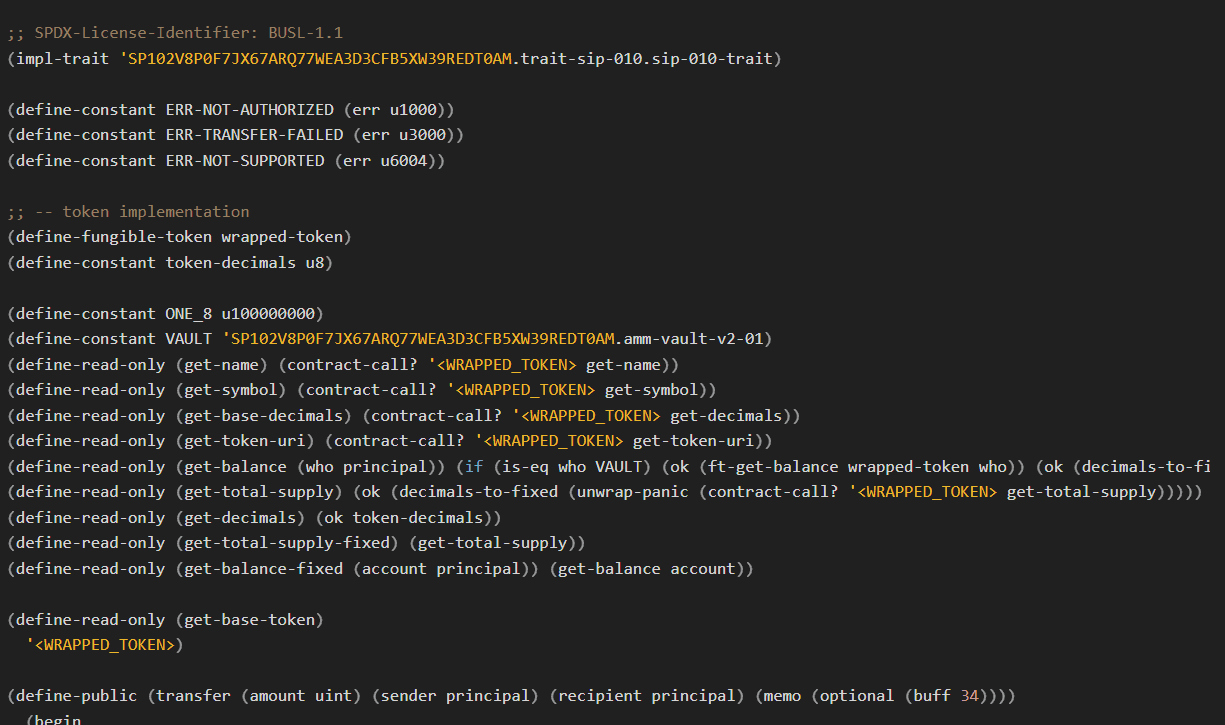
Task: Select the token-decimals constant value u8
Action: click(315, 262)
